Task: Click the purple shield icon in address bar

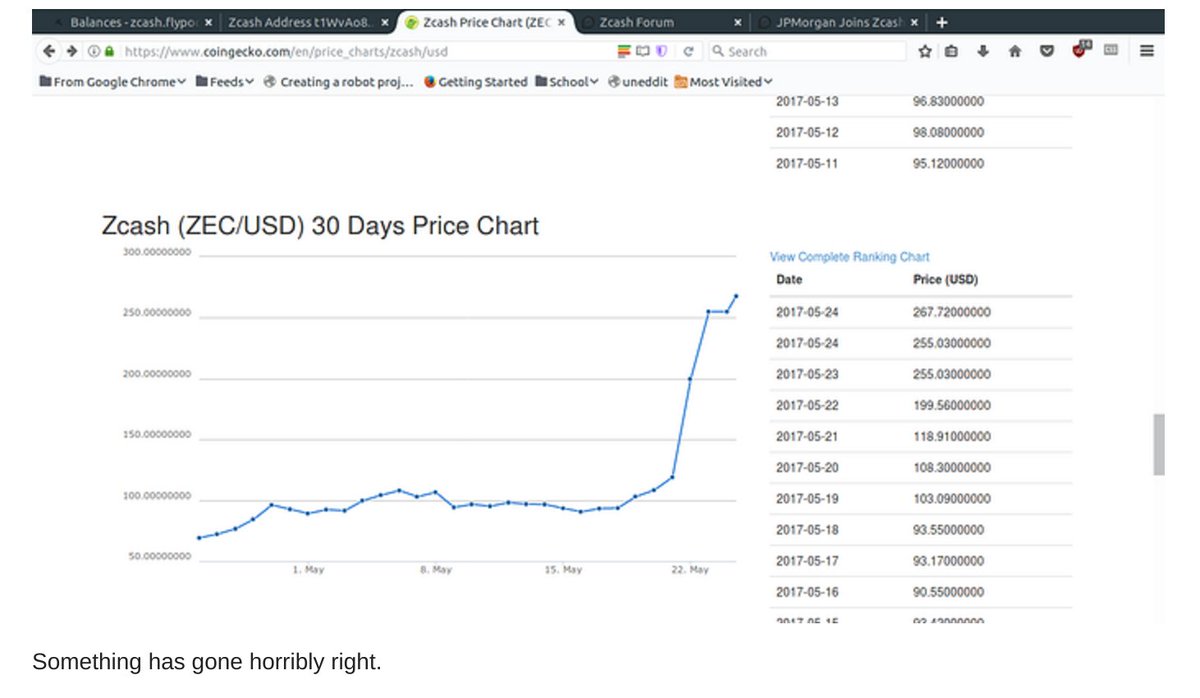Action: [x=661, y=51]
